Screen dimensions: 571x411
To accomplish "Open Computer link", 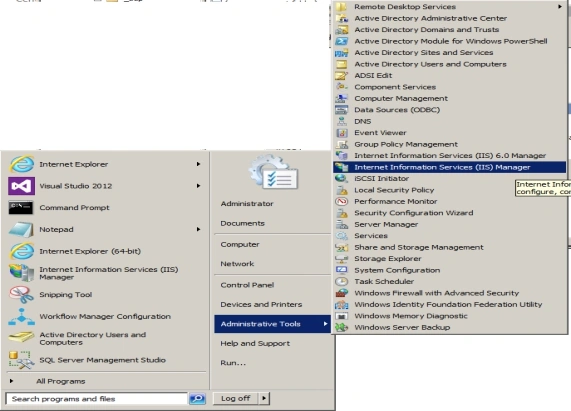I will tap(240, 244).
